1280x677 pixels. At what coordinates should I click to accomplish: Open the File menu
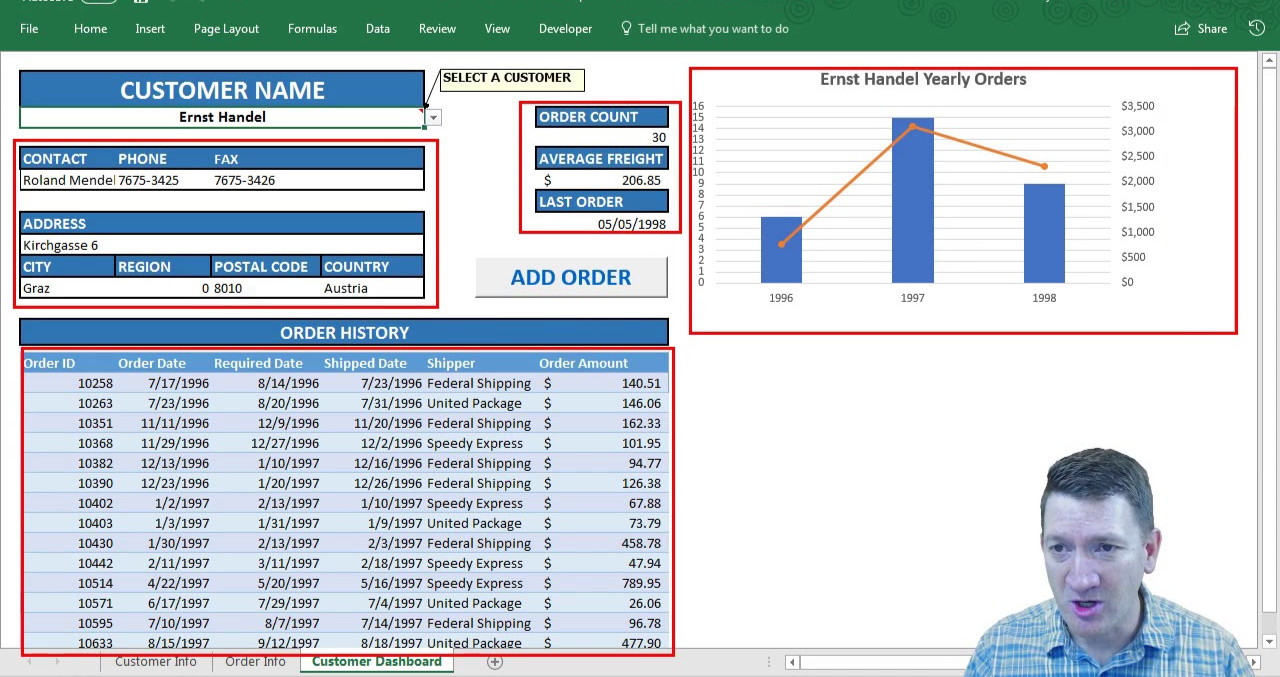tap(29, 29)
